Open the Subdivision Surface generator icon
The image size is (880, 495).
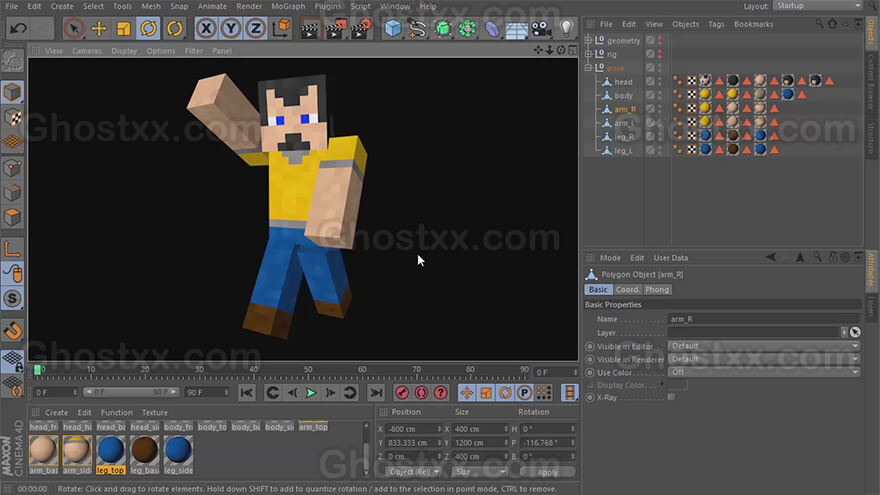coord(443,28)
